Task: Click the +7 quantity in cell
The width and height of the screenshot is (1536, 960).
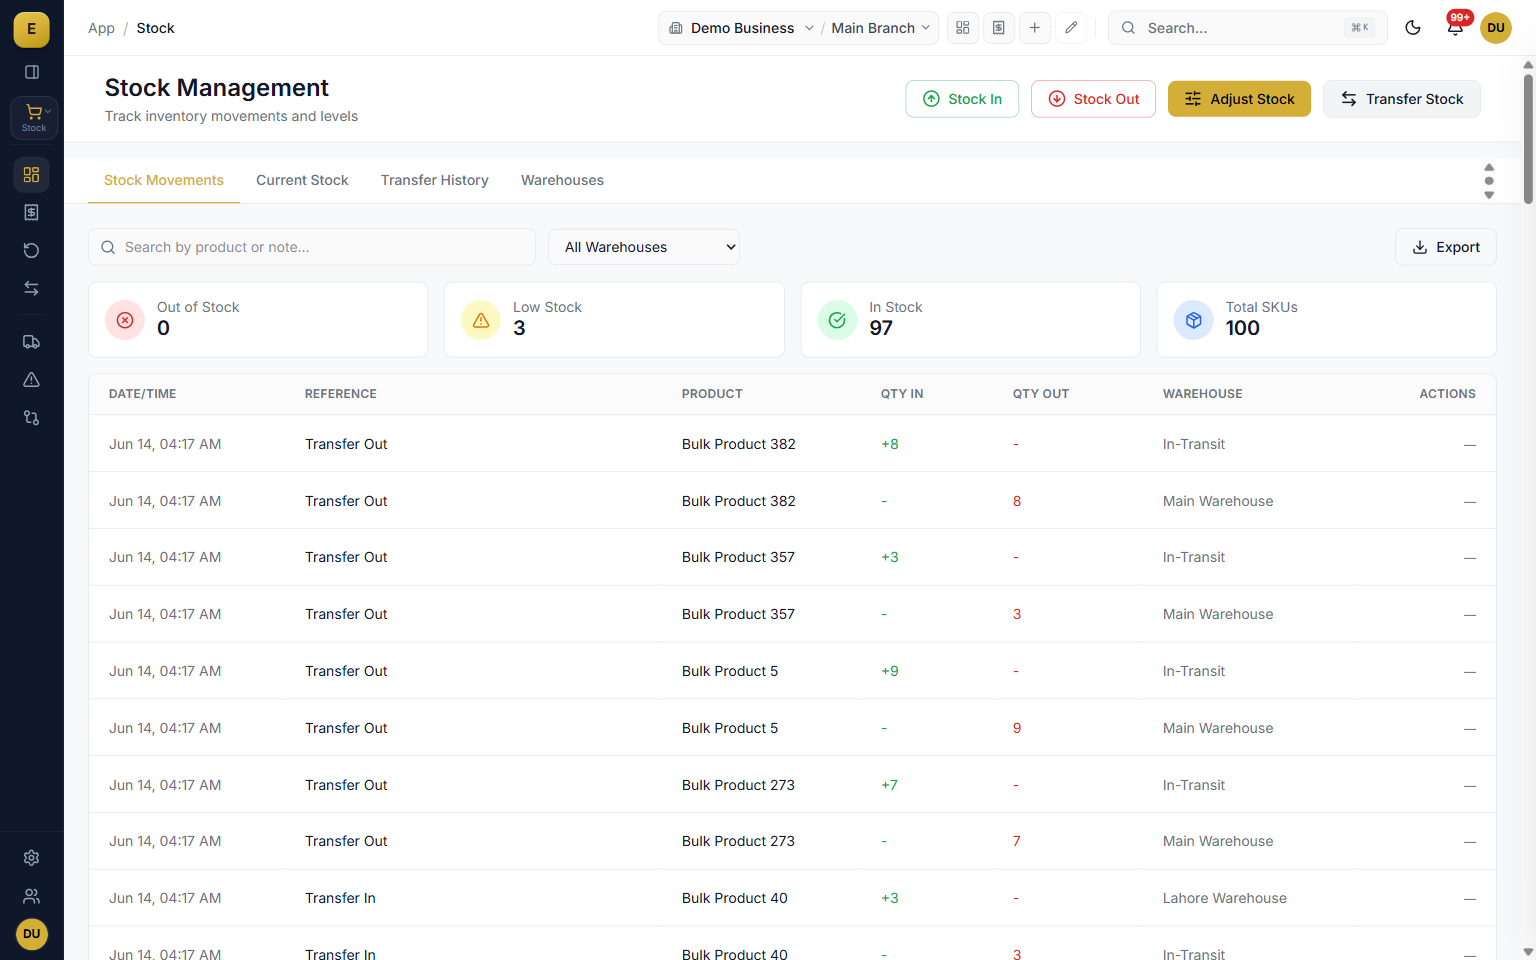Action: pyautogui.click(x=889, y=785)
